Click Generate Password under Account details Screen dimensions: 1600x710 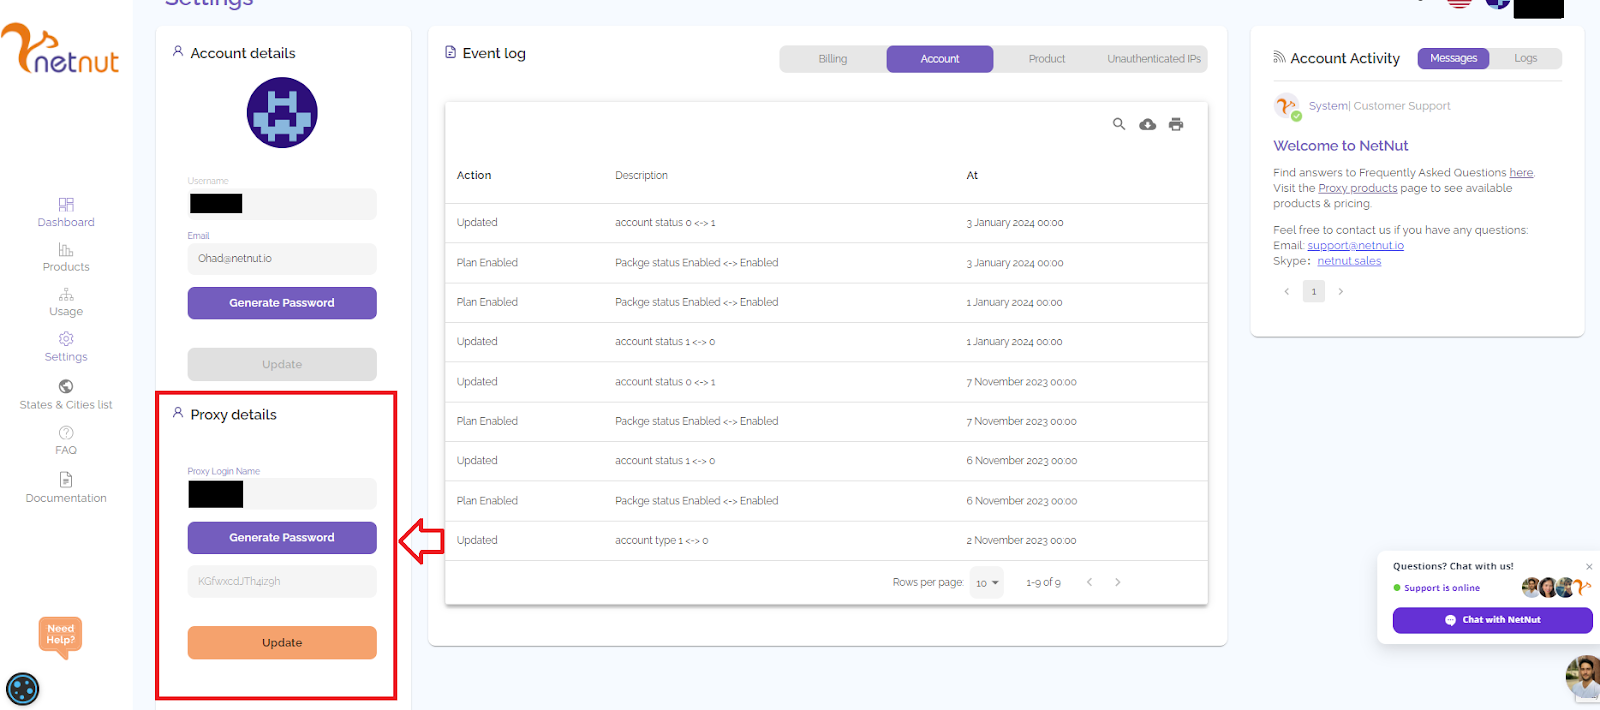(x=282, y=303)
